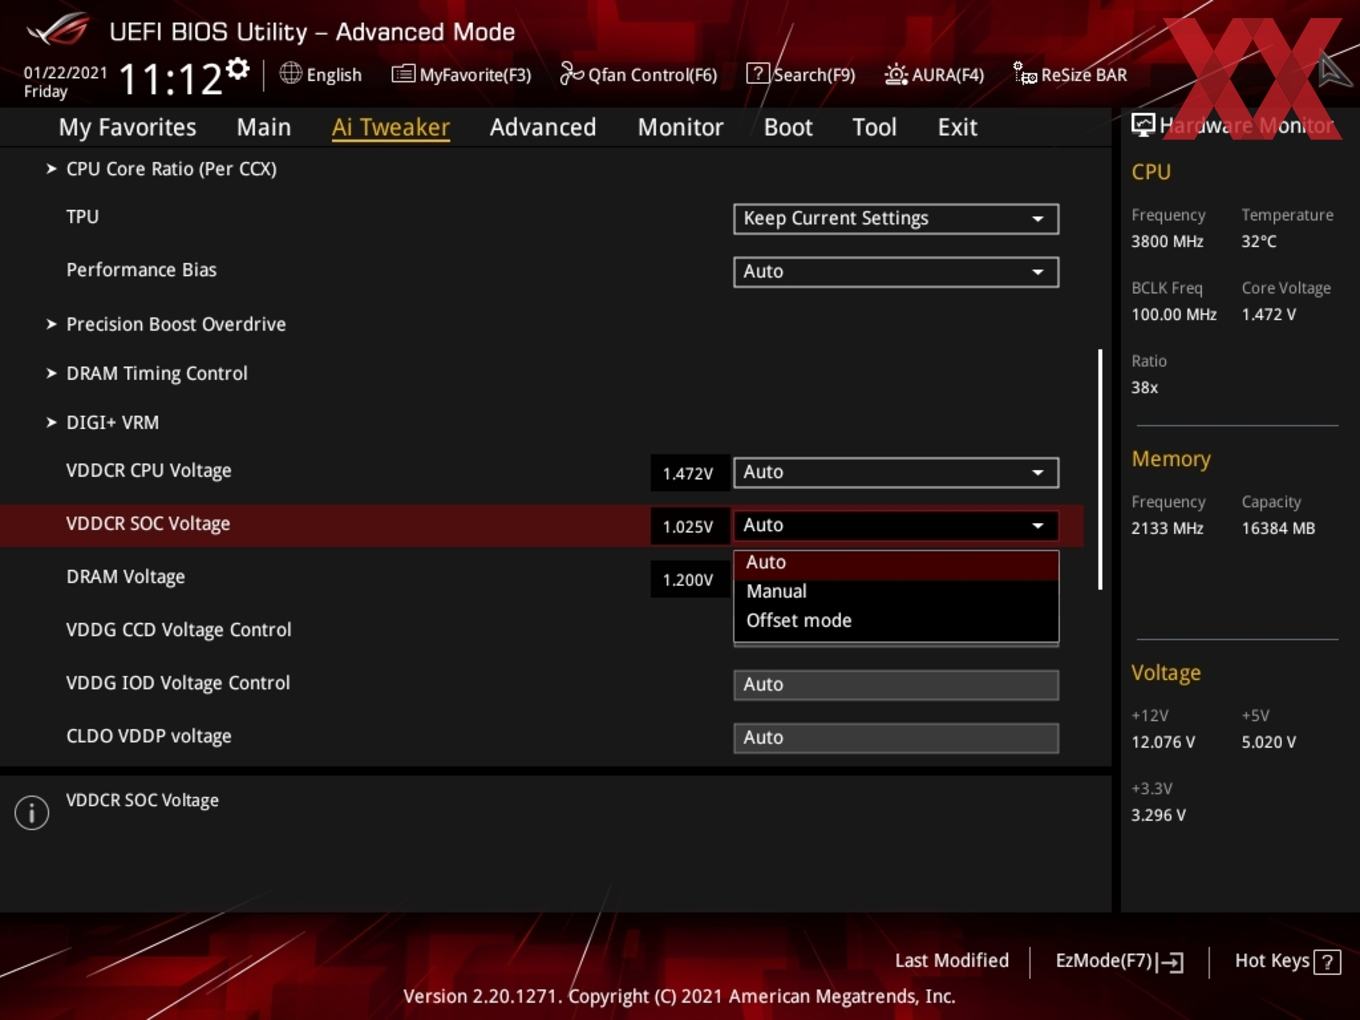This screenshot has height=1020, width=1360.
Task: Open TPU Keep Current Settings dropdown
Action: (896, 219)
